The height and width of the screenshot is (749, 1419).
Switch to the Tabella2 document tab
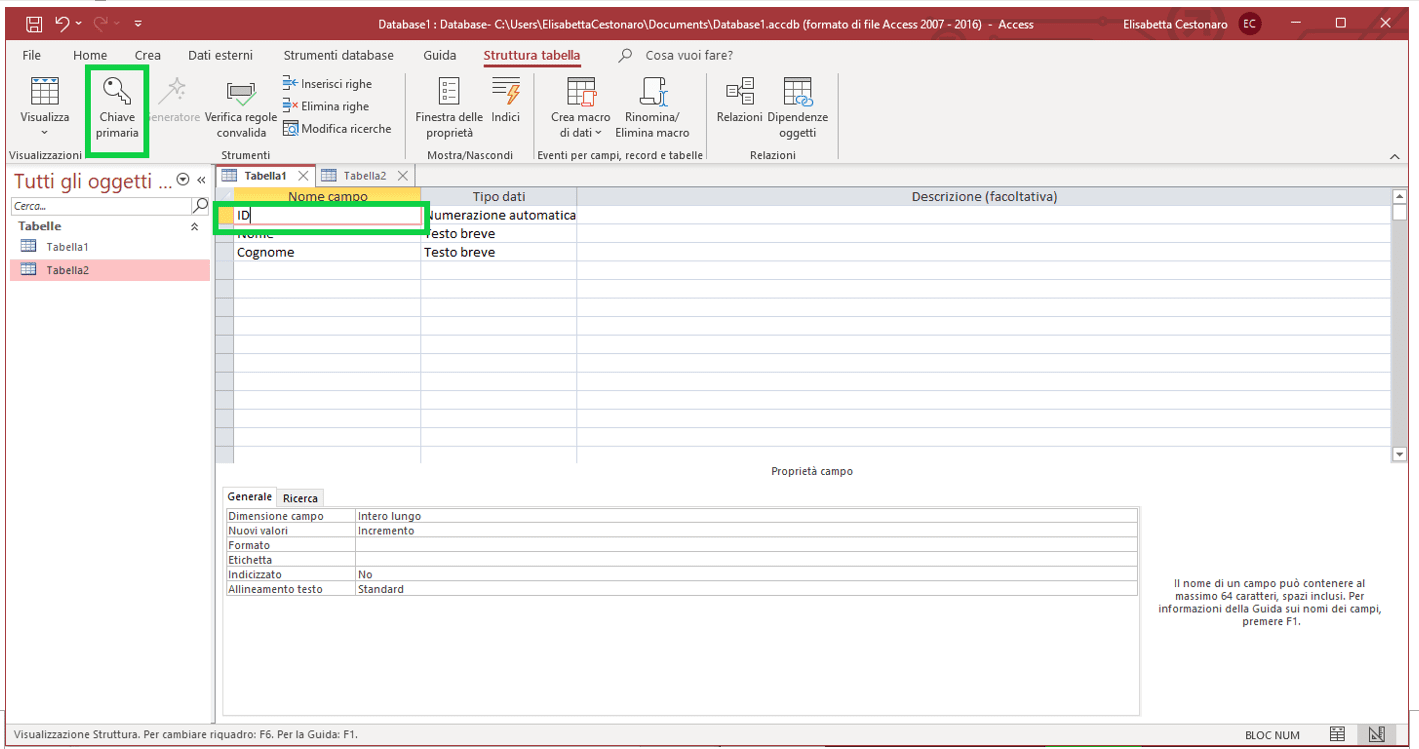point(365,175)
